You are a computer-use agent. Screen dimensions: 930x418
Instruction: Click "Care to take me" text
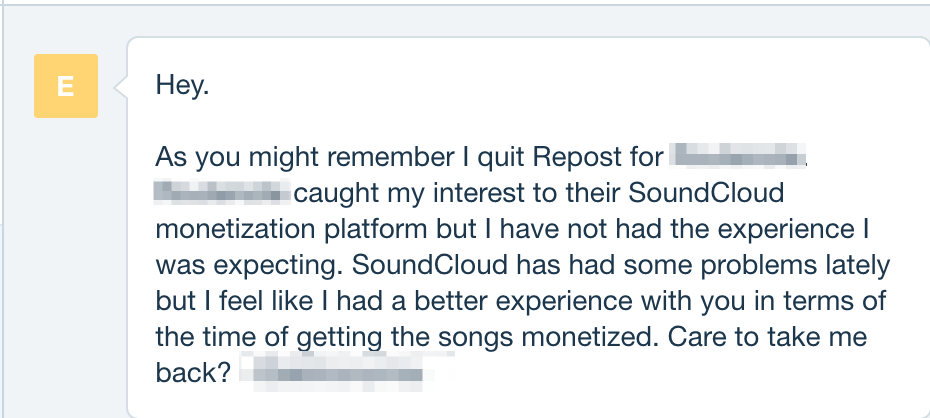(767, 337)
